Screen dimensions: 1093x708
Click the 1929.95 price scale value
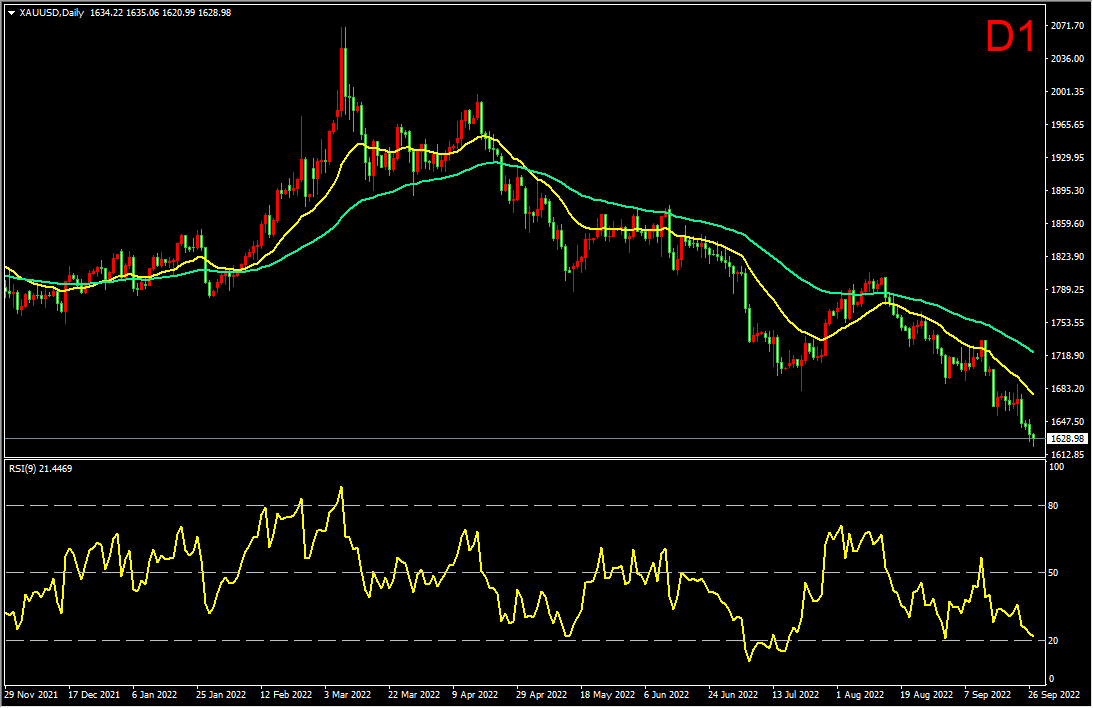click(x=1067, y=157)
